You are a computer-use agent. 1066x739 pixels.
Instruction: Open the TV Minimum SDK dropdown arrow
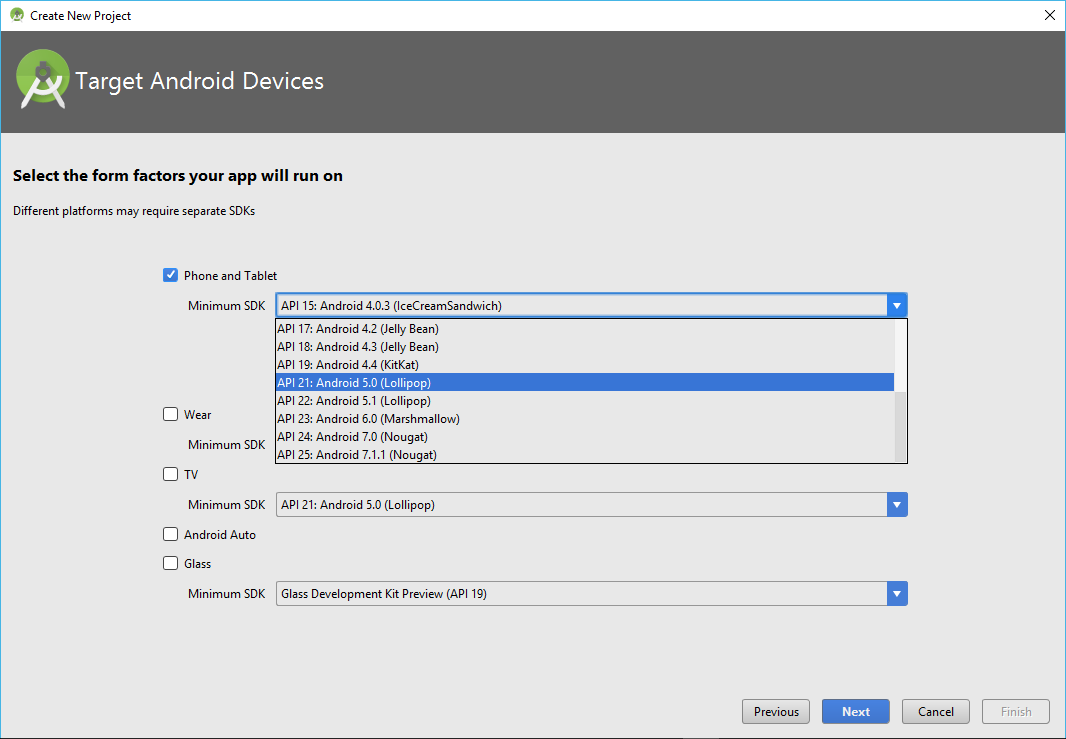click(x=897, y=505)
